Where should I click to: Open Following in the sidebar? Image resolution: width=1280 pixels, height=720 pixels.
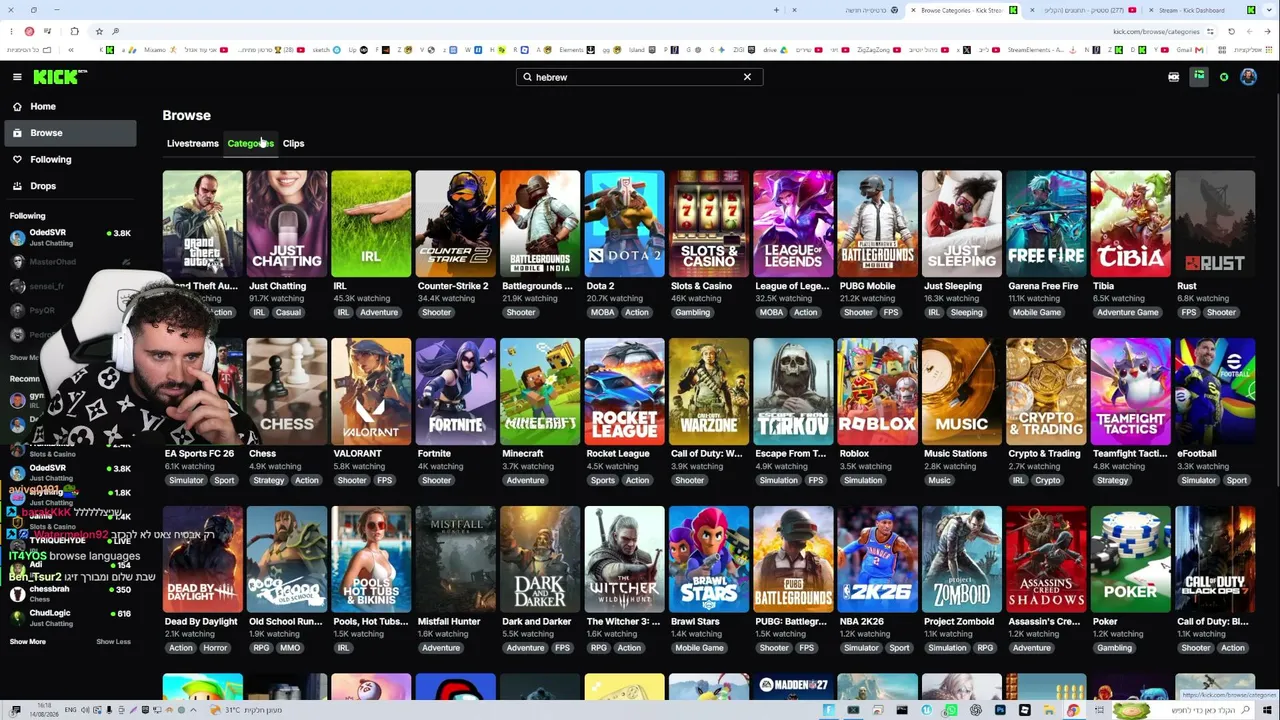point(70,159)
